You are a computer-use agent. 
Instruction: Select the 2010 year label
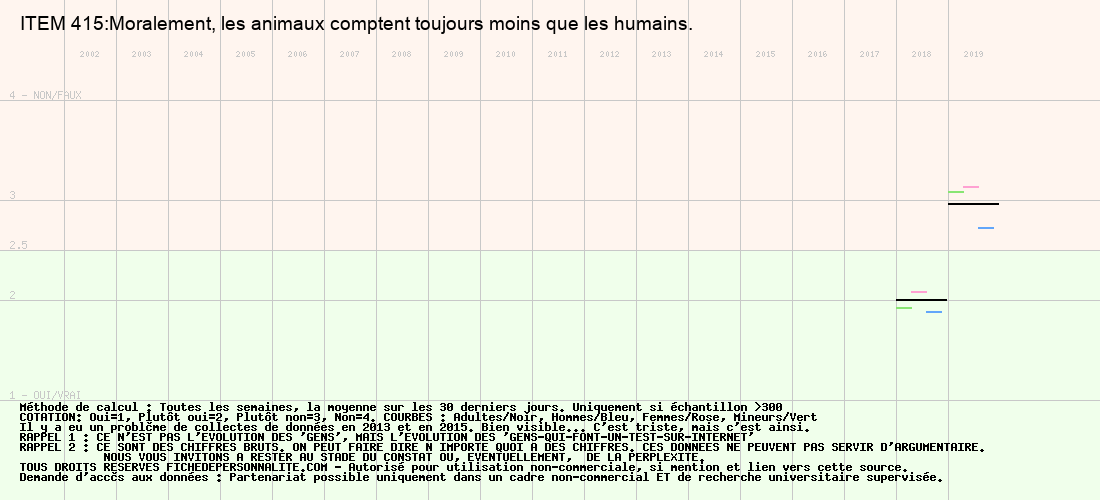[x=505, y=54]
